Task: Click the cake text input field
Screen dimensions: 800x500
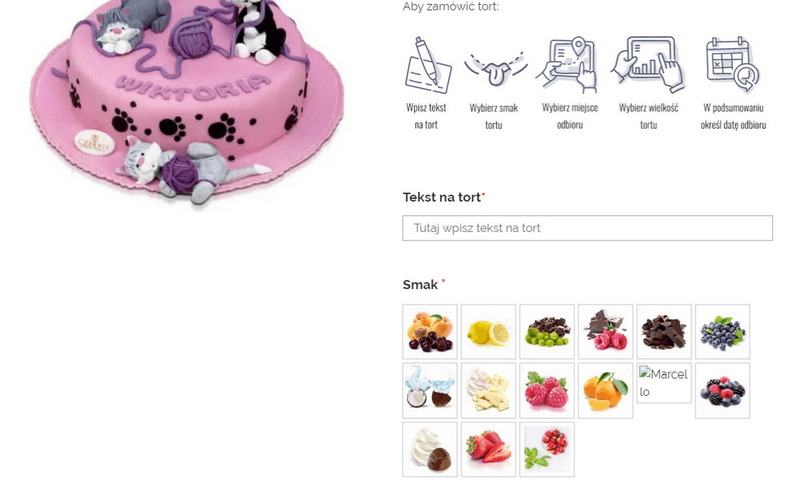Action: (x=587, y=228)
